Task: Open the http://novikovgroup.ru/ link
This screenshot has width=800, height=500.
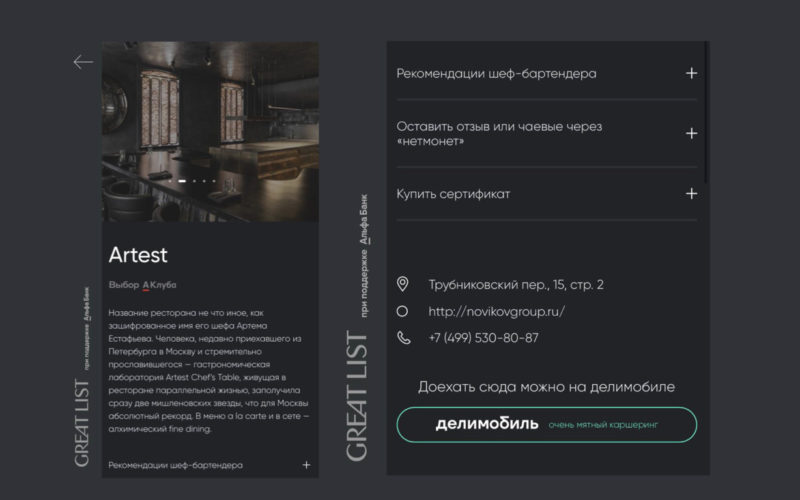Action: (496, 311)
